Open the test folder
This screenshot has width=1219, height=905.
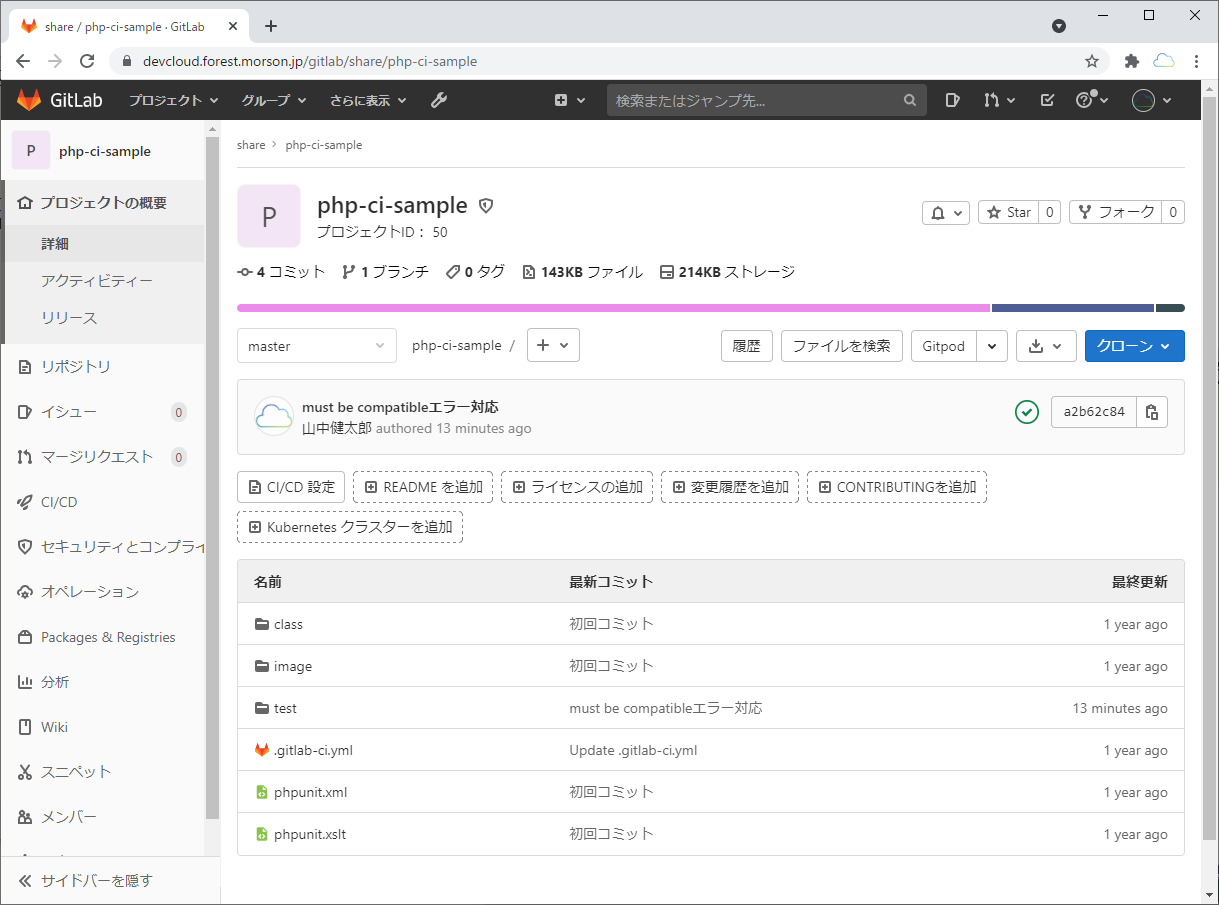point(285,708)
